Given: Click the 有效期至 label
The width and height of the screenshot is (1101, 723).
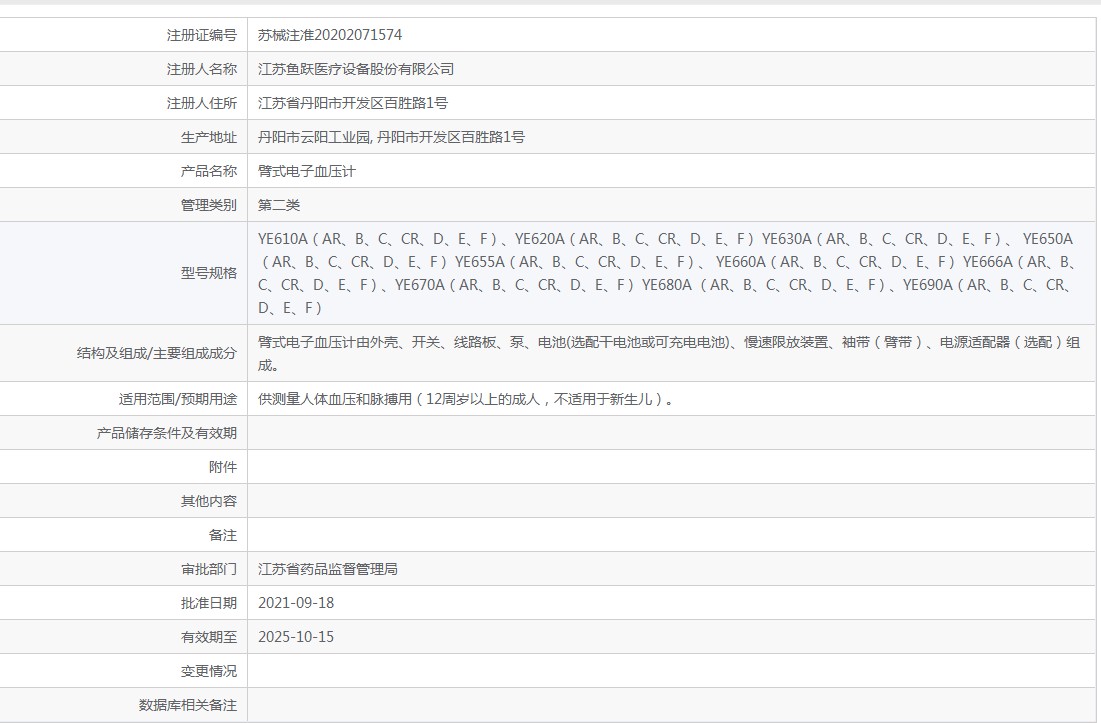Looking at the screenshot, I should pyautogui.click(x=209, y=637).
